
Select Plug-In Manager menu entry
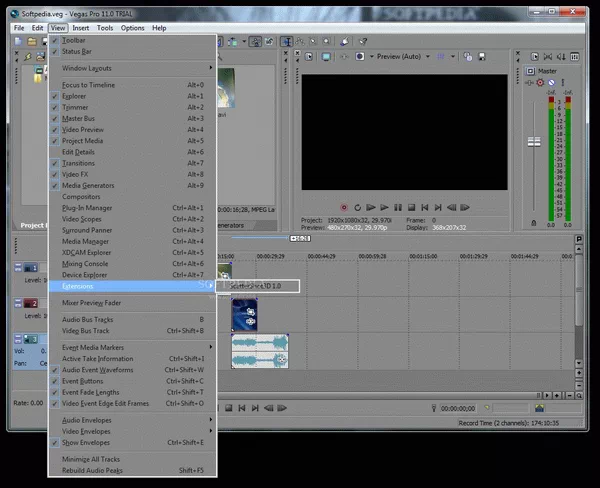[132, 208]
